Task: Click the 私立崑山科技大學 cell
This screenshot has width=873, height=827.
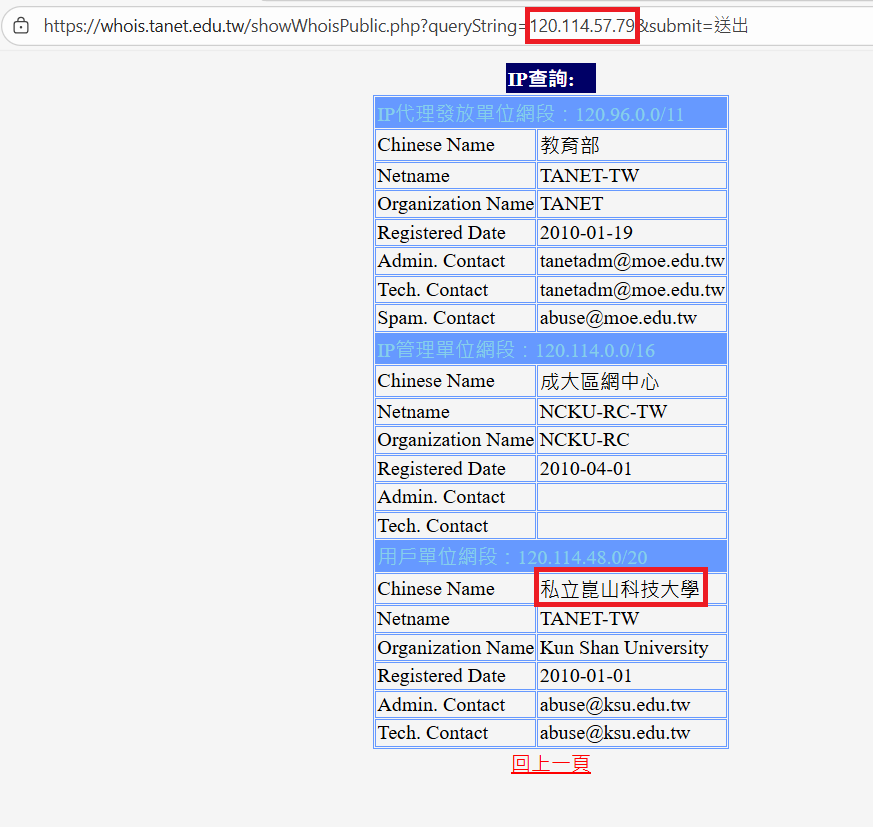Action: (631, 589)
